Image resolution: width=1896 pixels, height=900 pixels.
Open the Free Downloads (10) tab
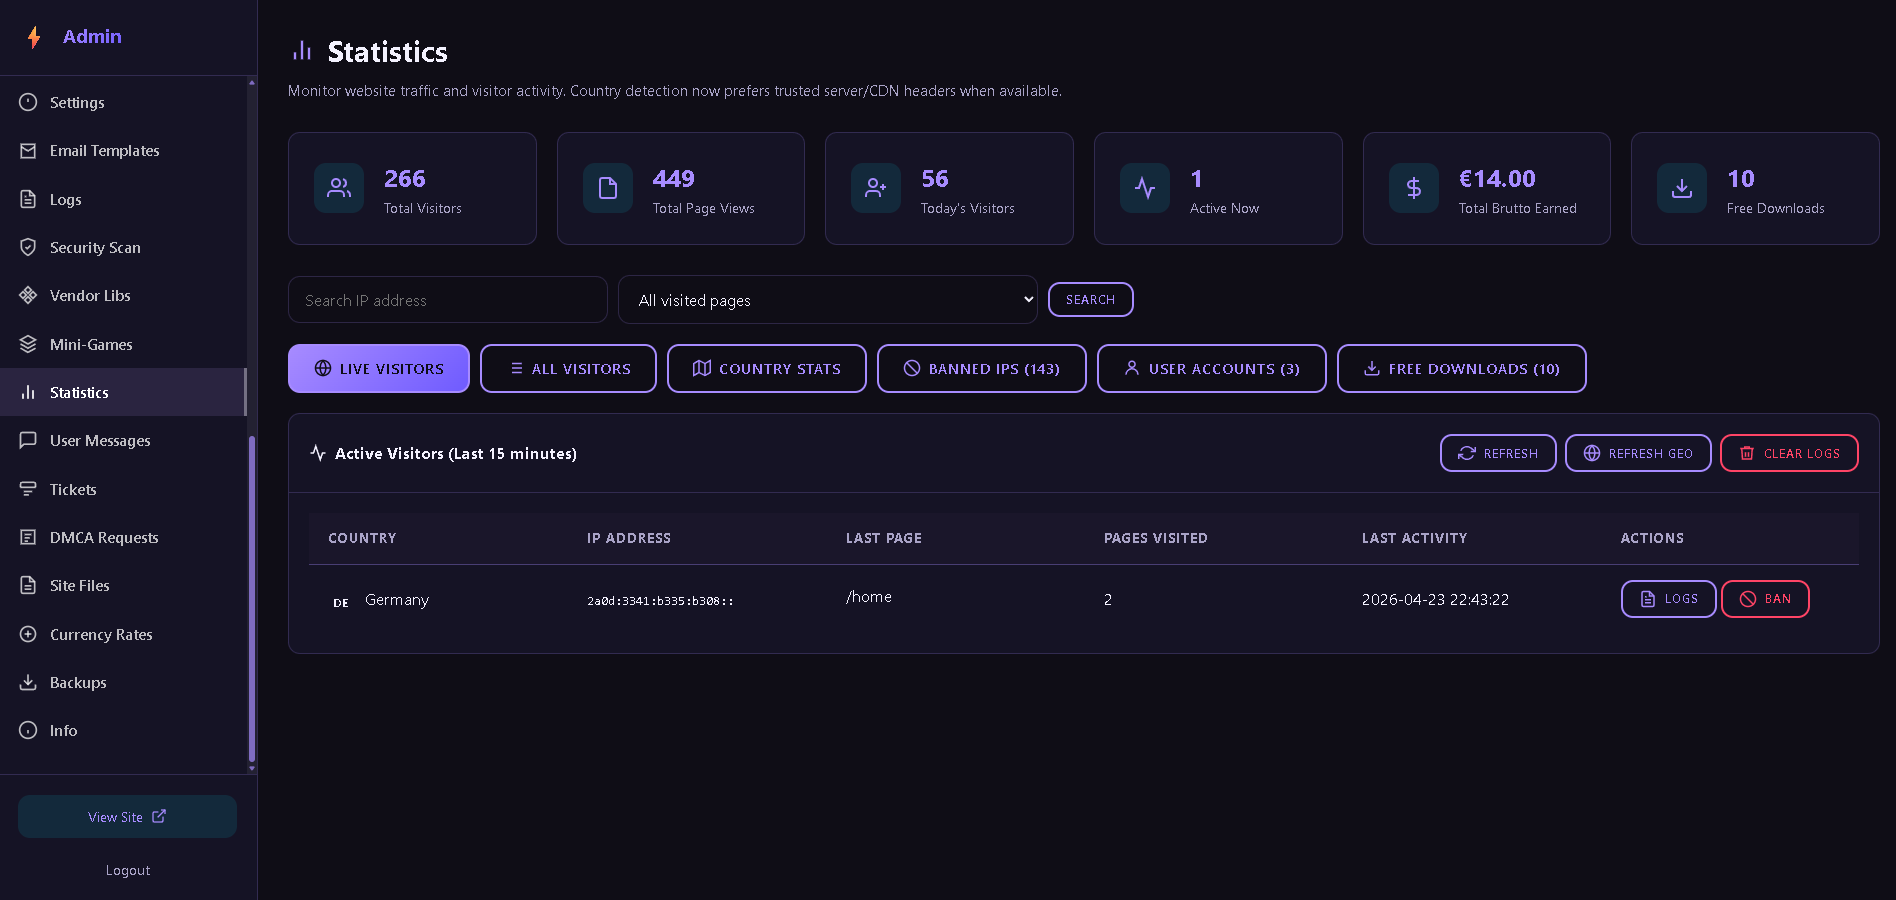1462,369
